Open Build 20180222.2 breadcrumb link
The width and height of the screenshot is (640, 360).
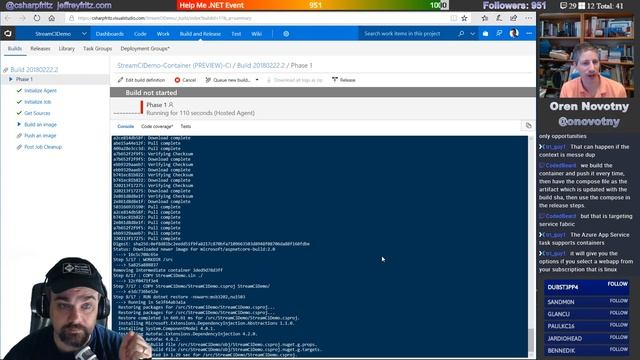click(261, 65)
